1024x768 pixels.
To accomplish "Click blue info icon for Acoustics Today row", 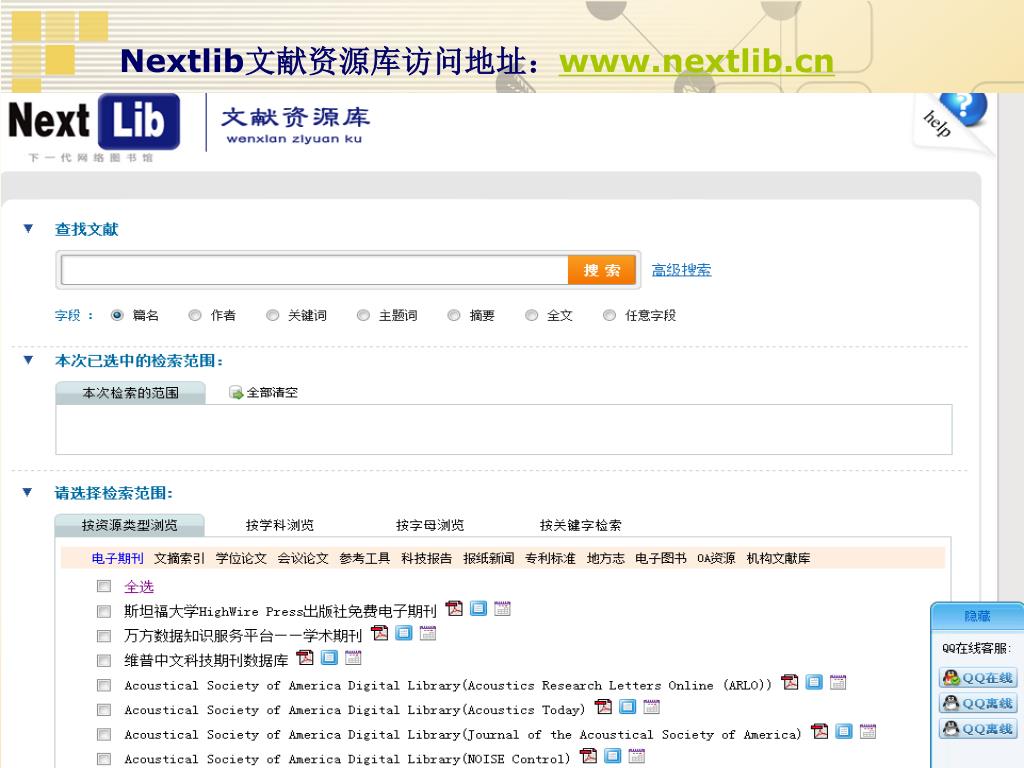I will tap(628, 707).
